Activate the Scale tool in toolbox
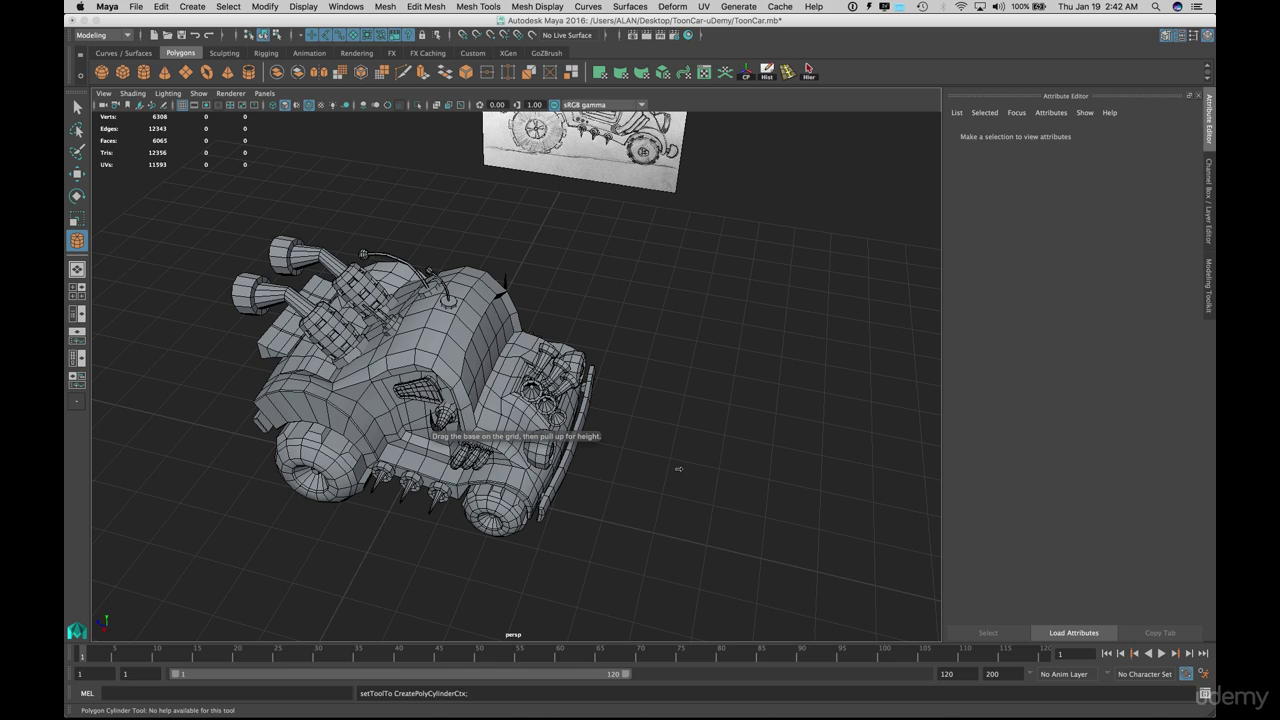 tap(77, 218)
